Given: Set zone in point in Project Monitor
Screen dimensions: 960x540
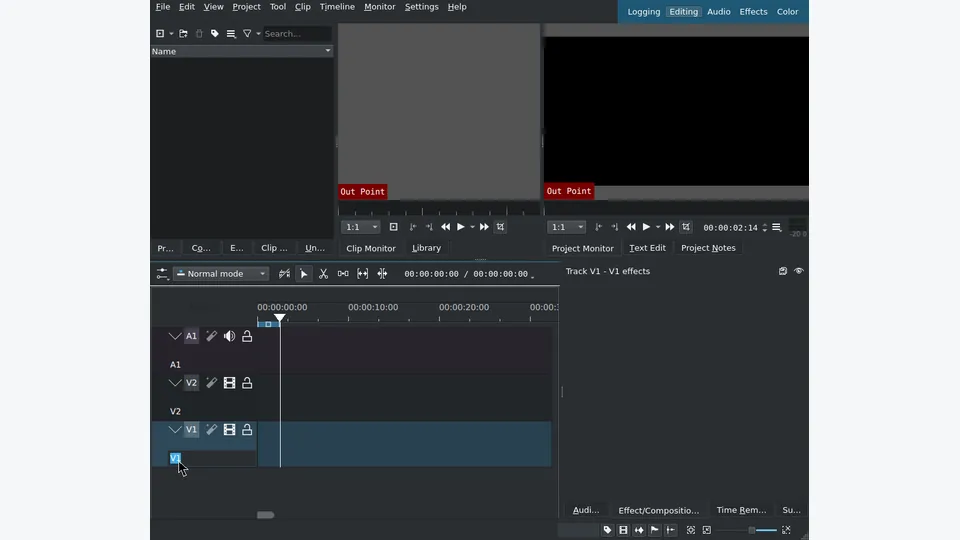Looking at the screenshot, I should (x=598, y=227).
